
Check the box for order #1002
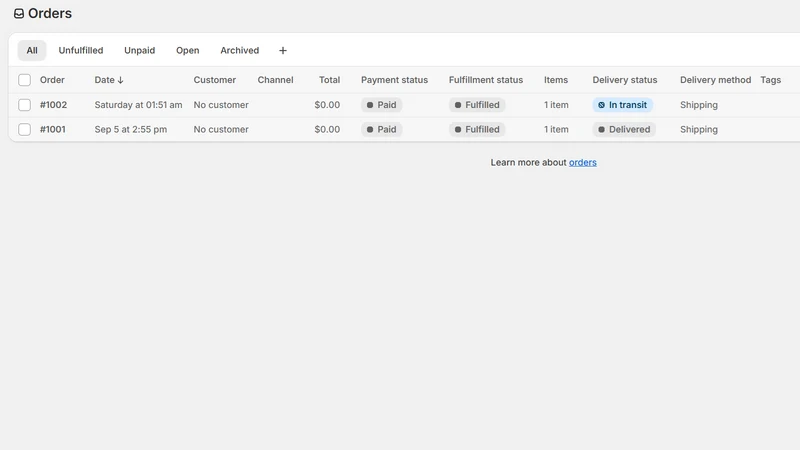click(24, 105)
